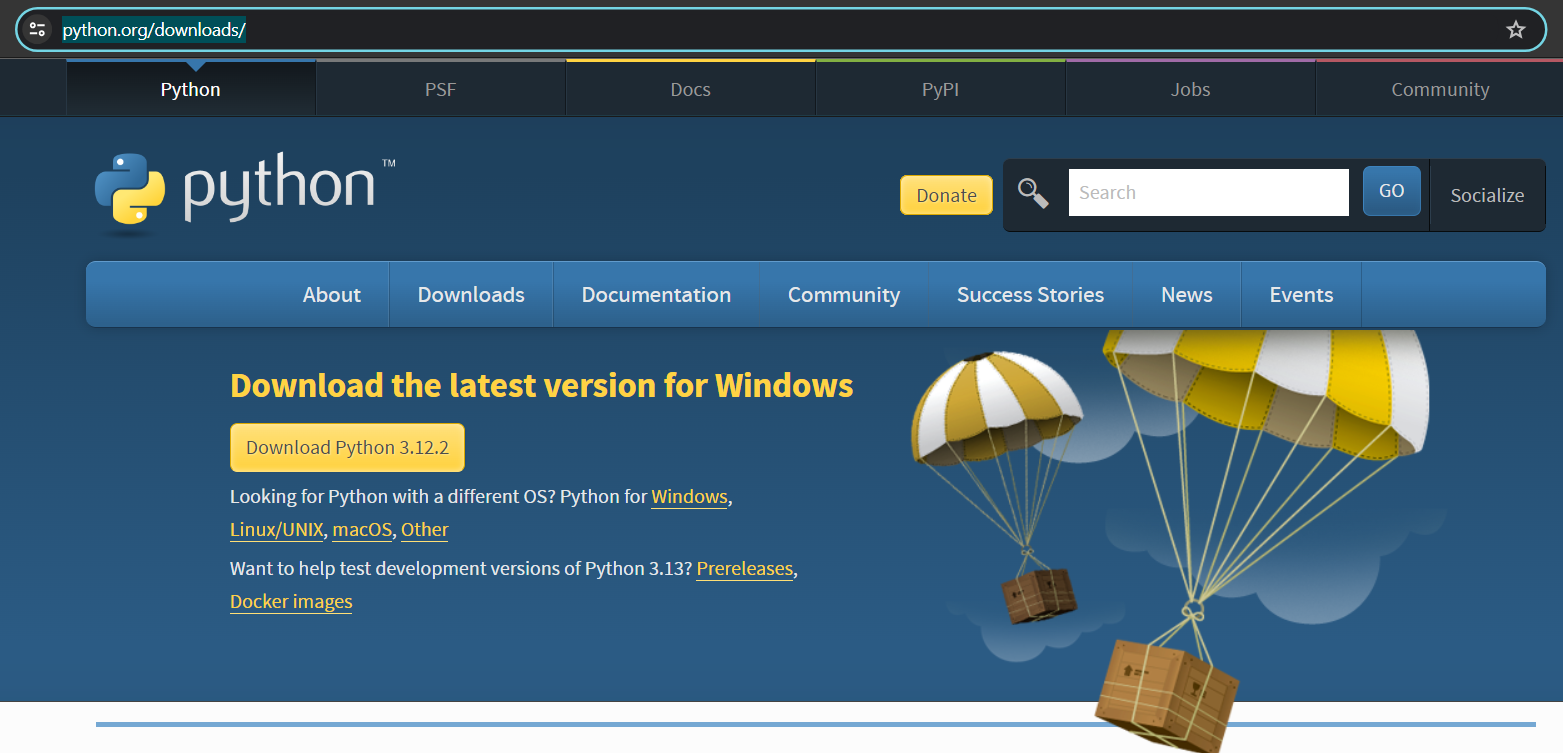Follow the Windows link

point(689,497)
